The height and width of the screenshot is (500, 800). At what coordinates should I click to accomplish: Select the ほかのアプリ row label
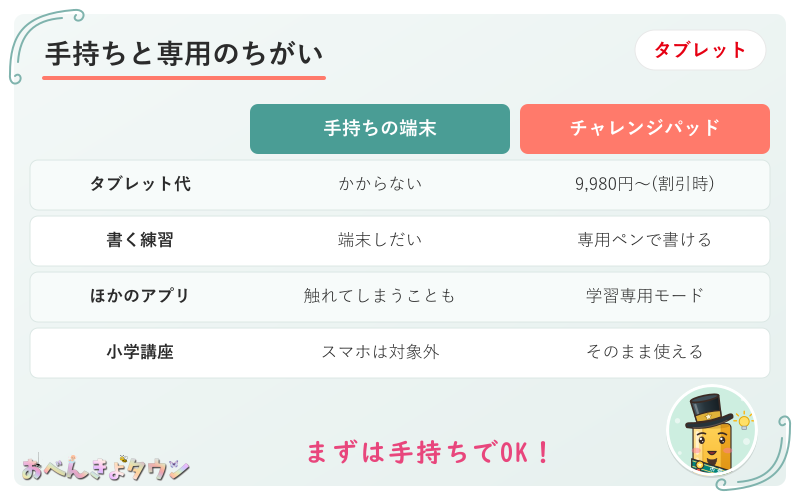coord(140,296)
